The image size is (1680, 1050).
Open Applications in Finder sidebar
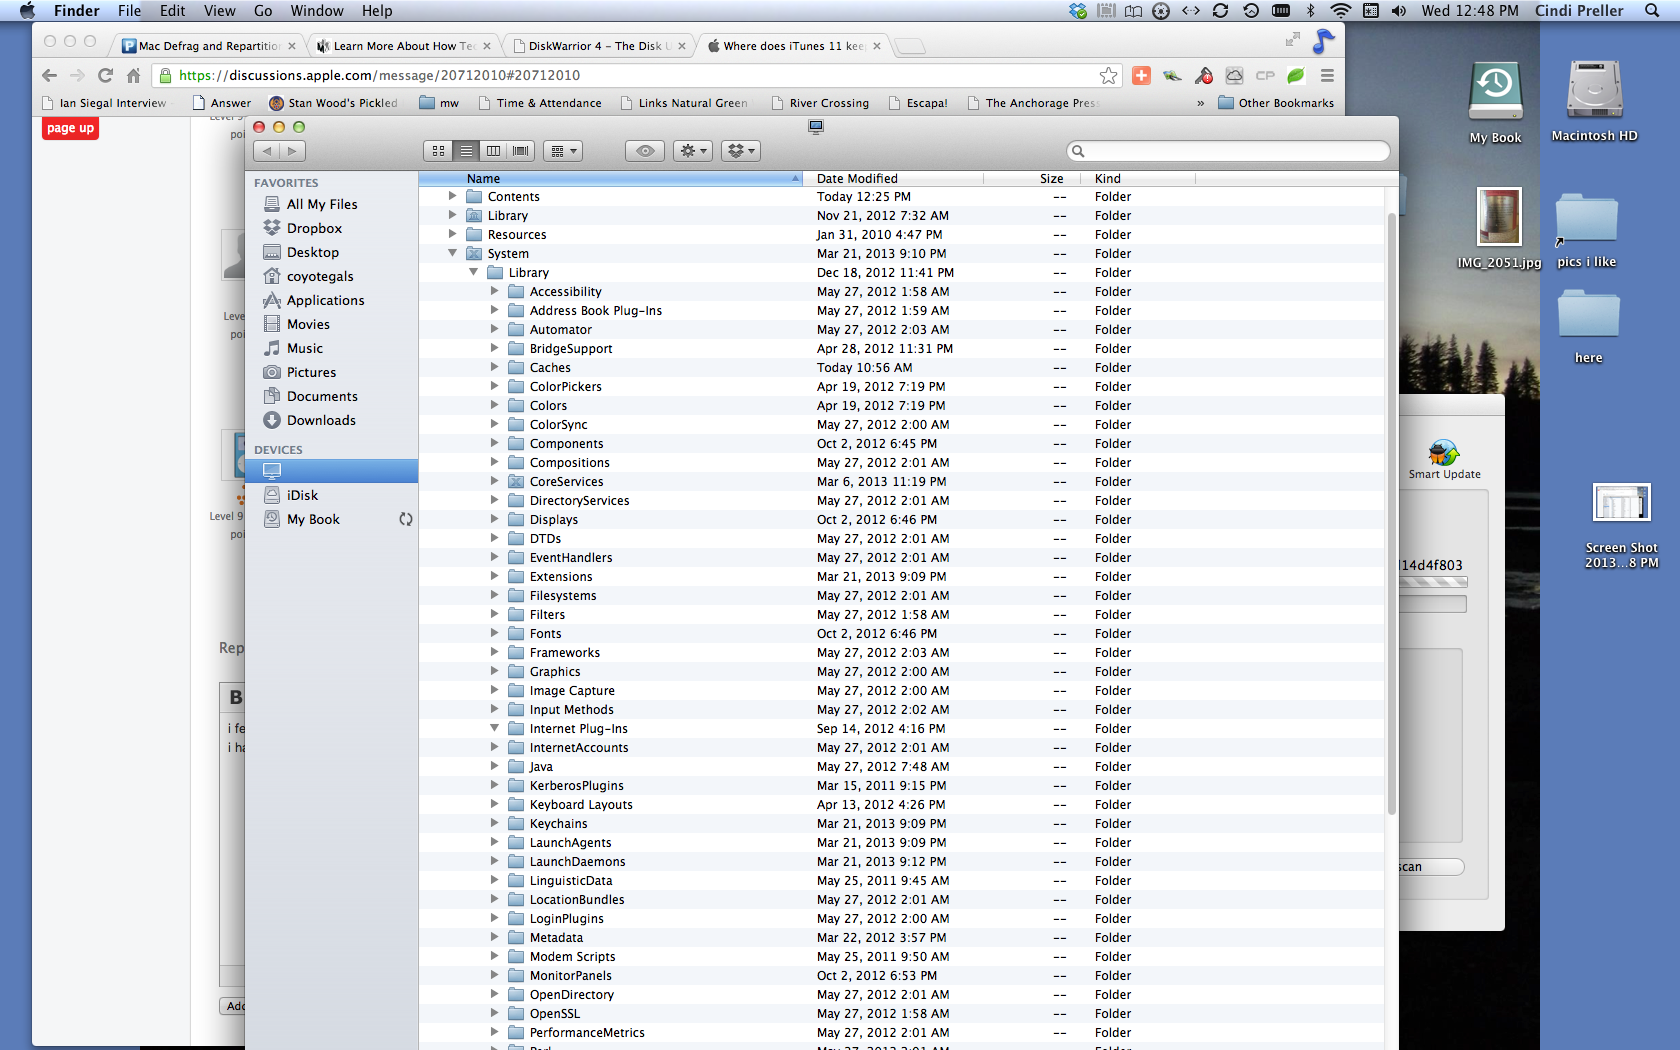click(x=325, y=300)
